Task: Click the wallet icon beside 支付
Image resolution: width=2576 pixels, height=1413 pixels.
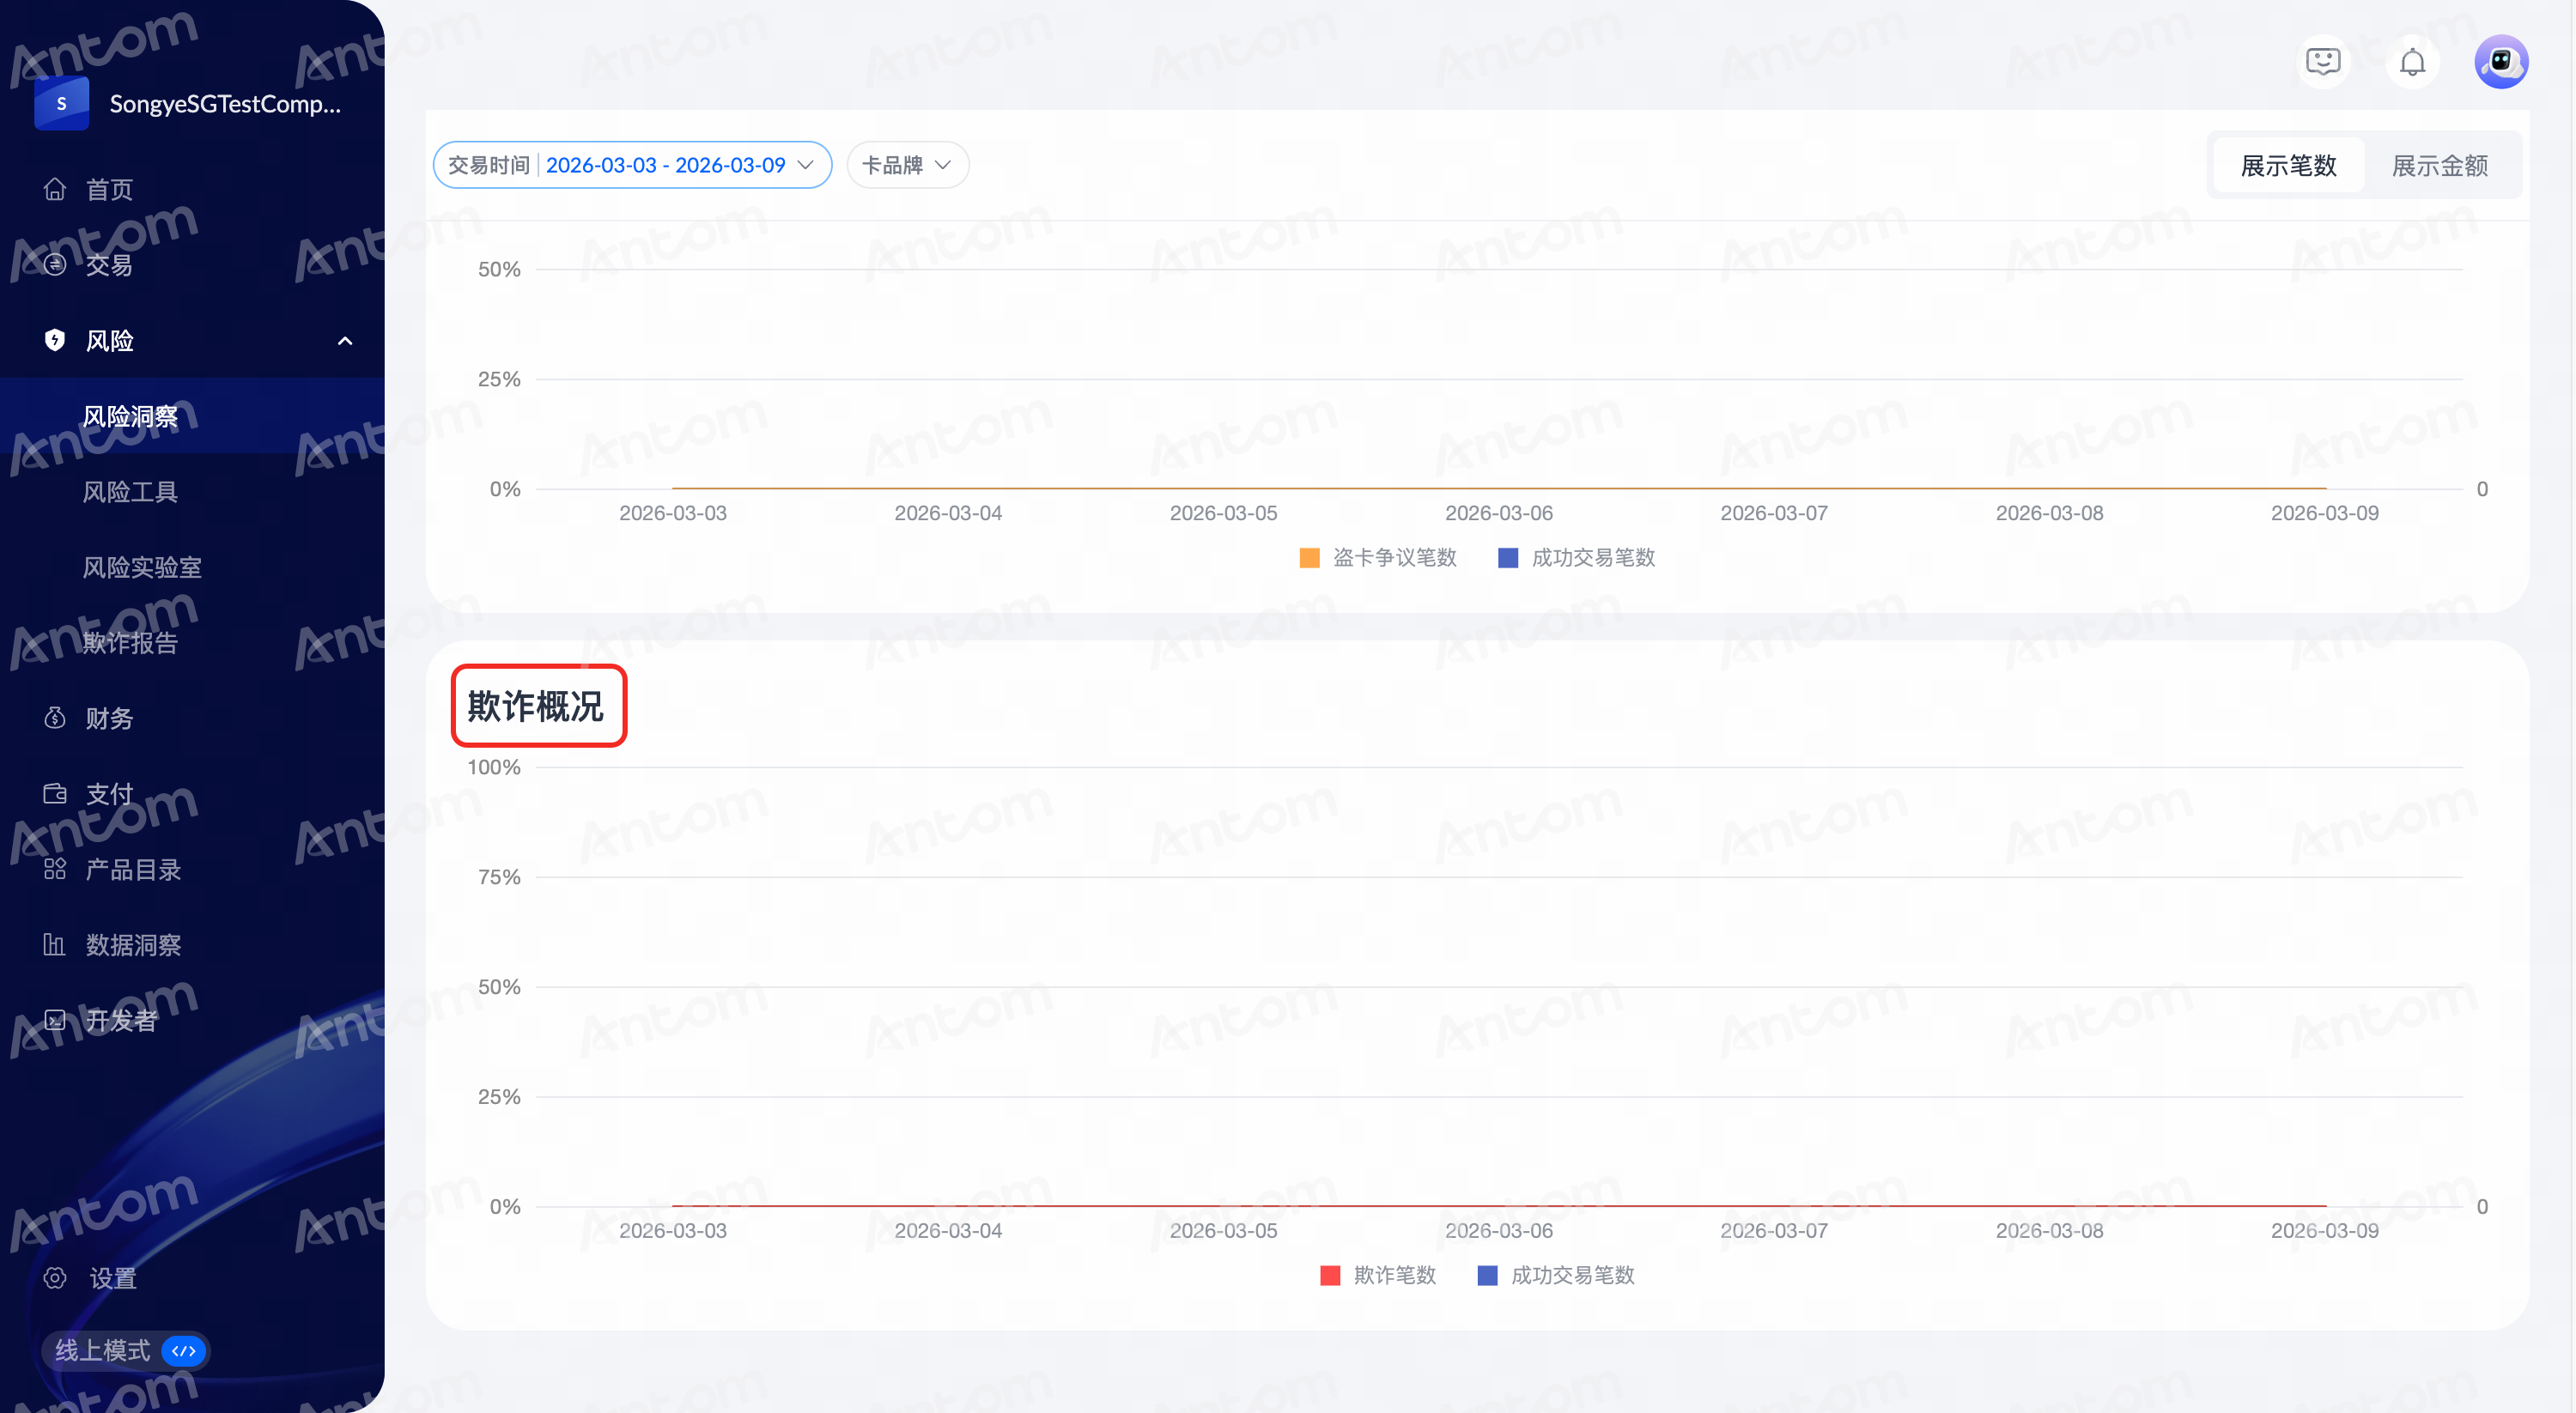Action: coord(55,794)
